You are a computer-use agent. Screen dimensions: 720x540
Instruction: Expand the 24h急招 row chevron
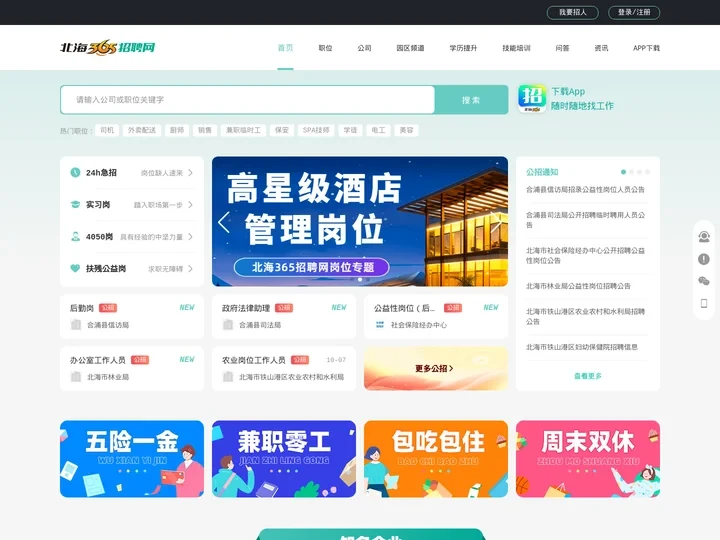(190, 173)
